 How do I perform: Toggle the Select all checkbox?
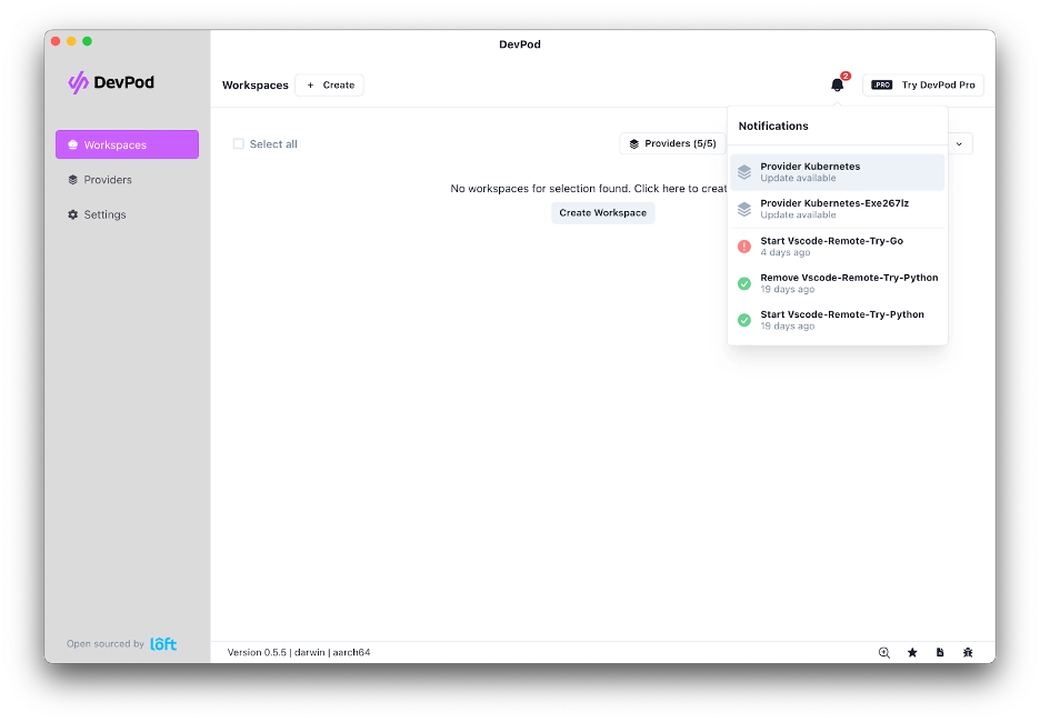point(239,144)
